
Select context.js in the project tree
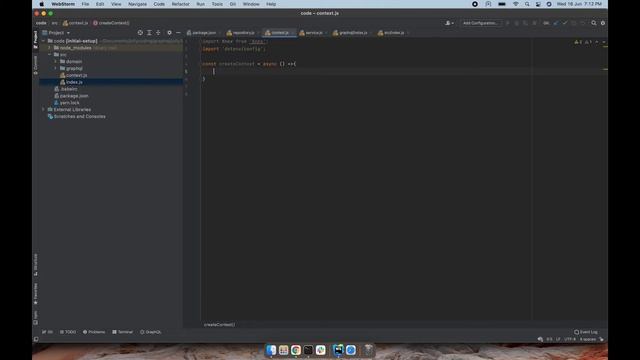pyautogui.click(x=76, y=75)
